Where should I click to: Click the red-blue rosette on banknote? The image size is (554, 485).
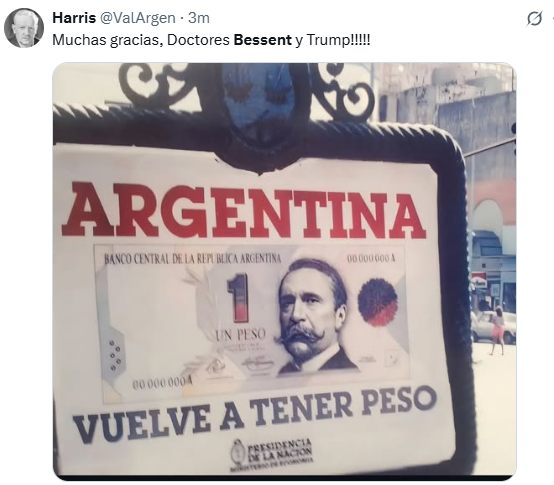coord(377,302)
